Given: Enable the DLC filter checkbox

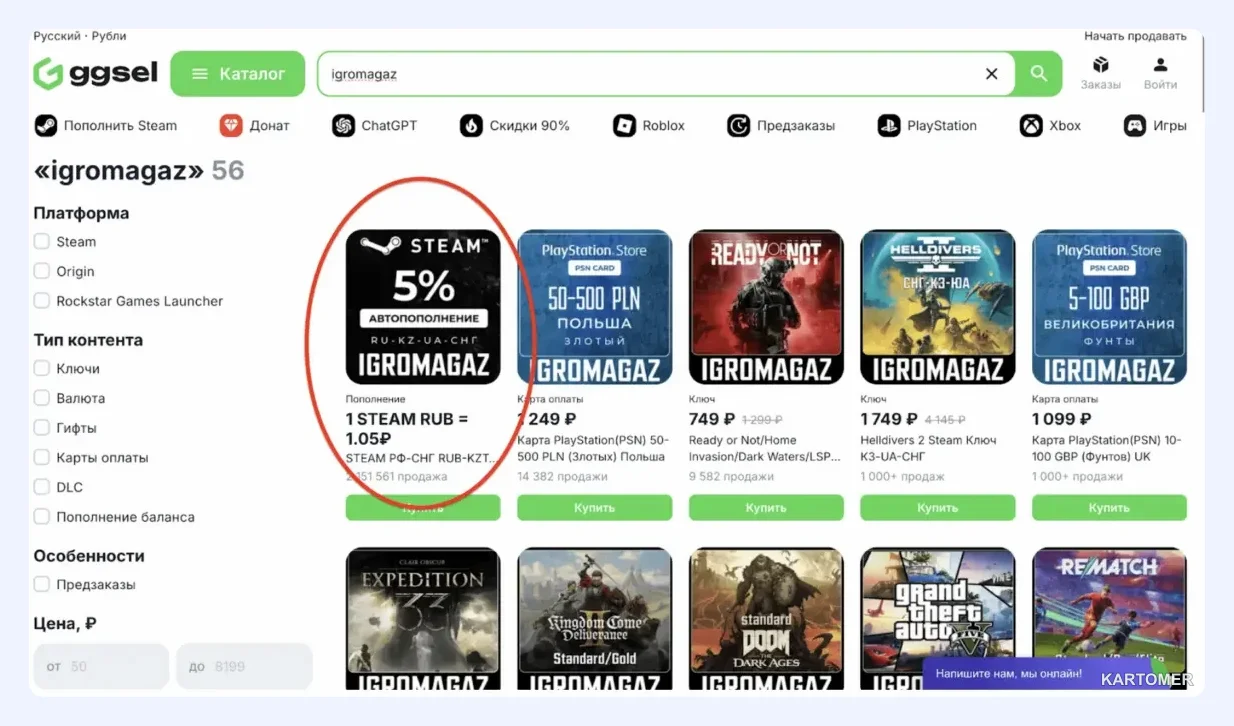Looking at the screenshot, I should click(x=42, y=487).
